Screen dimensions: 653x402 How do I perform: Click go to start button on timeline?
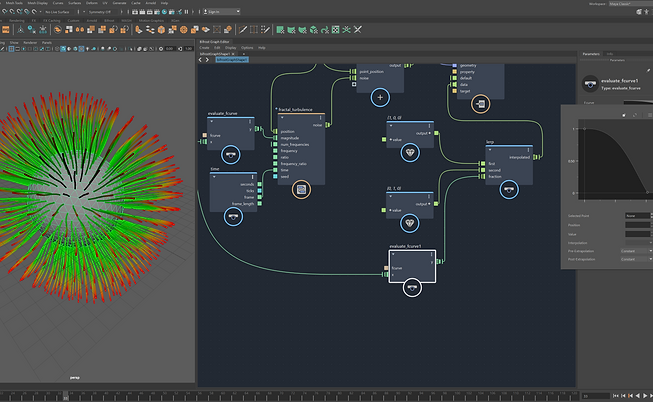point(616,395)
